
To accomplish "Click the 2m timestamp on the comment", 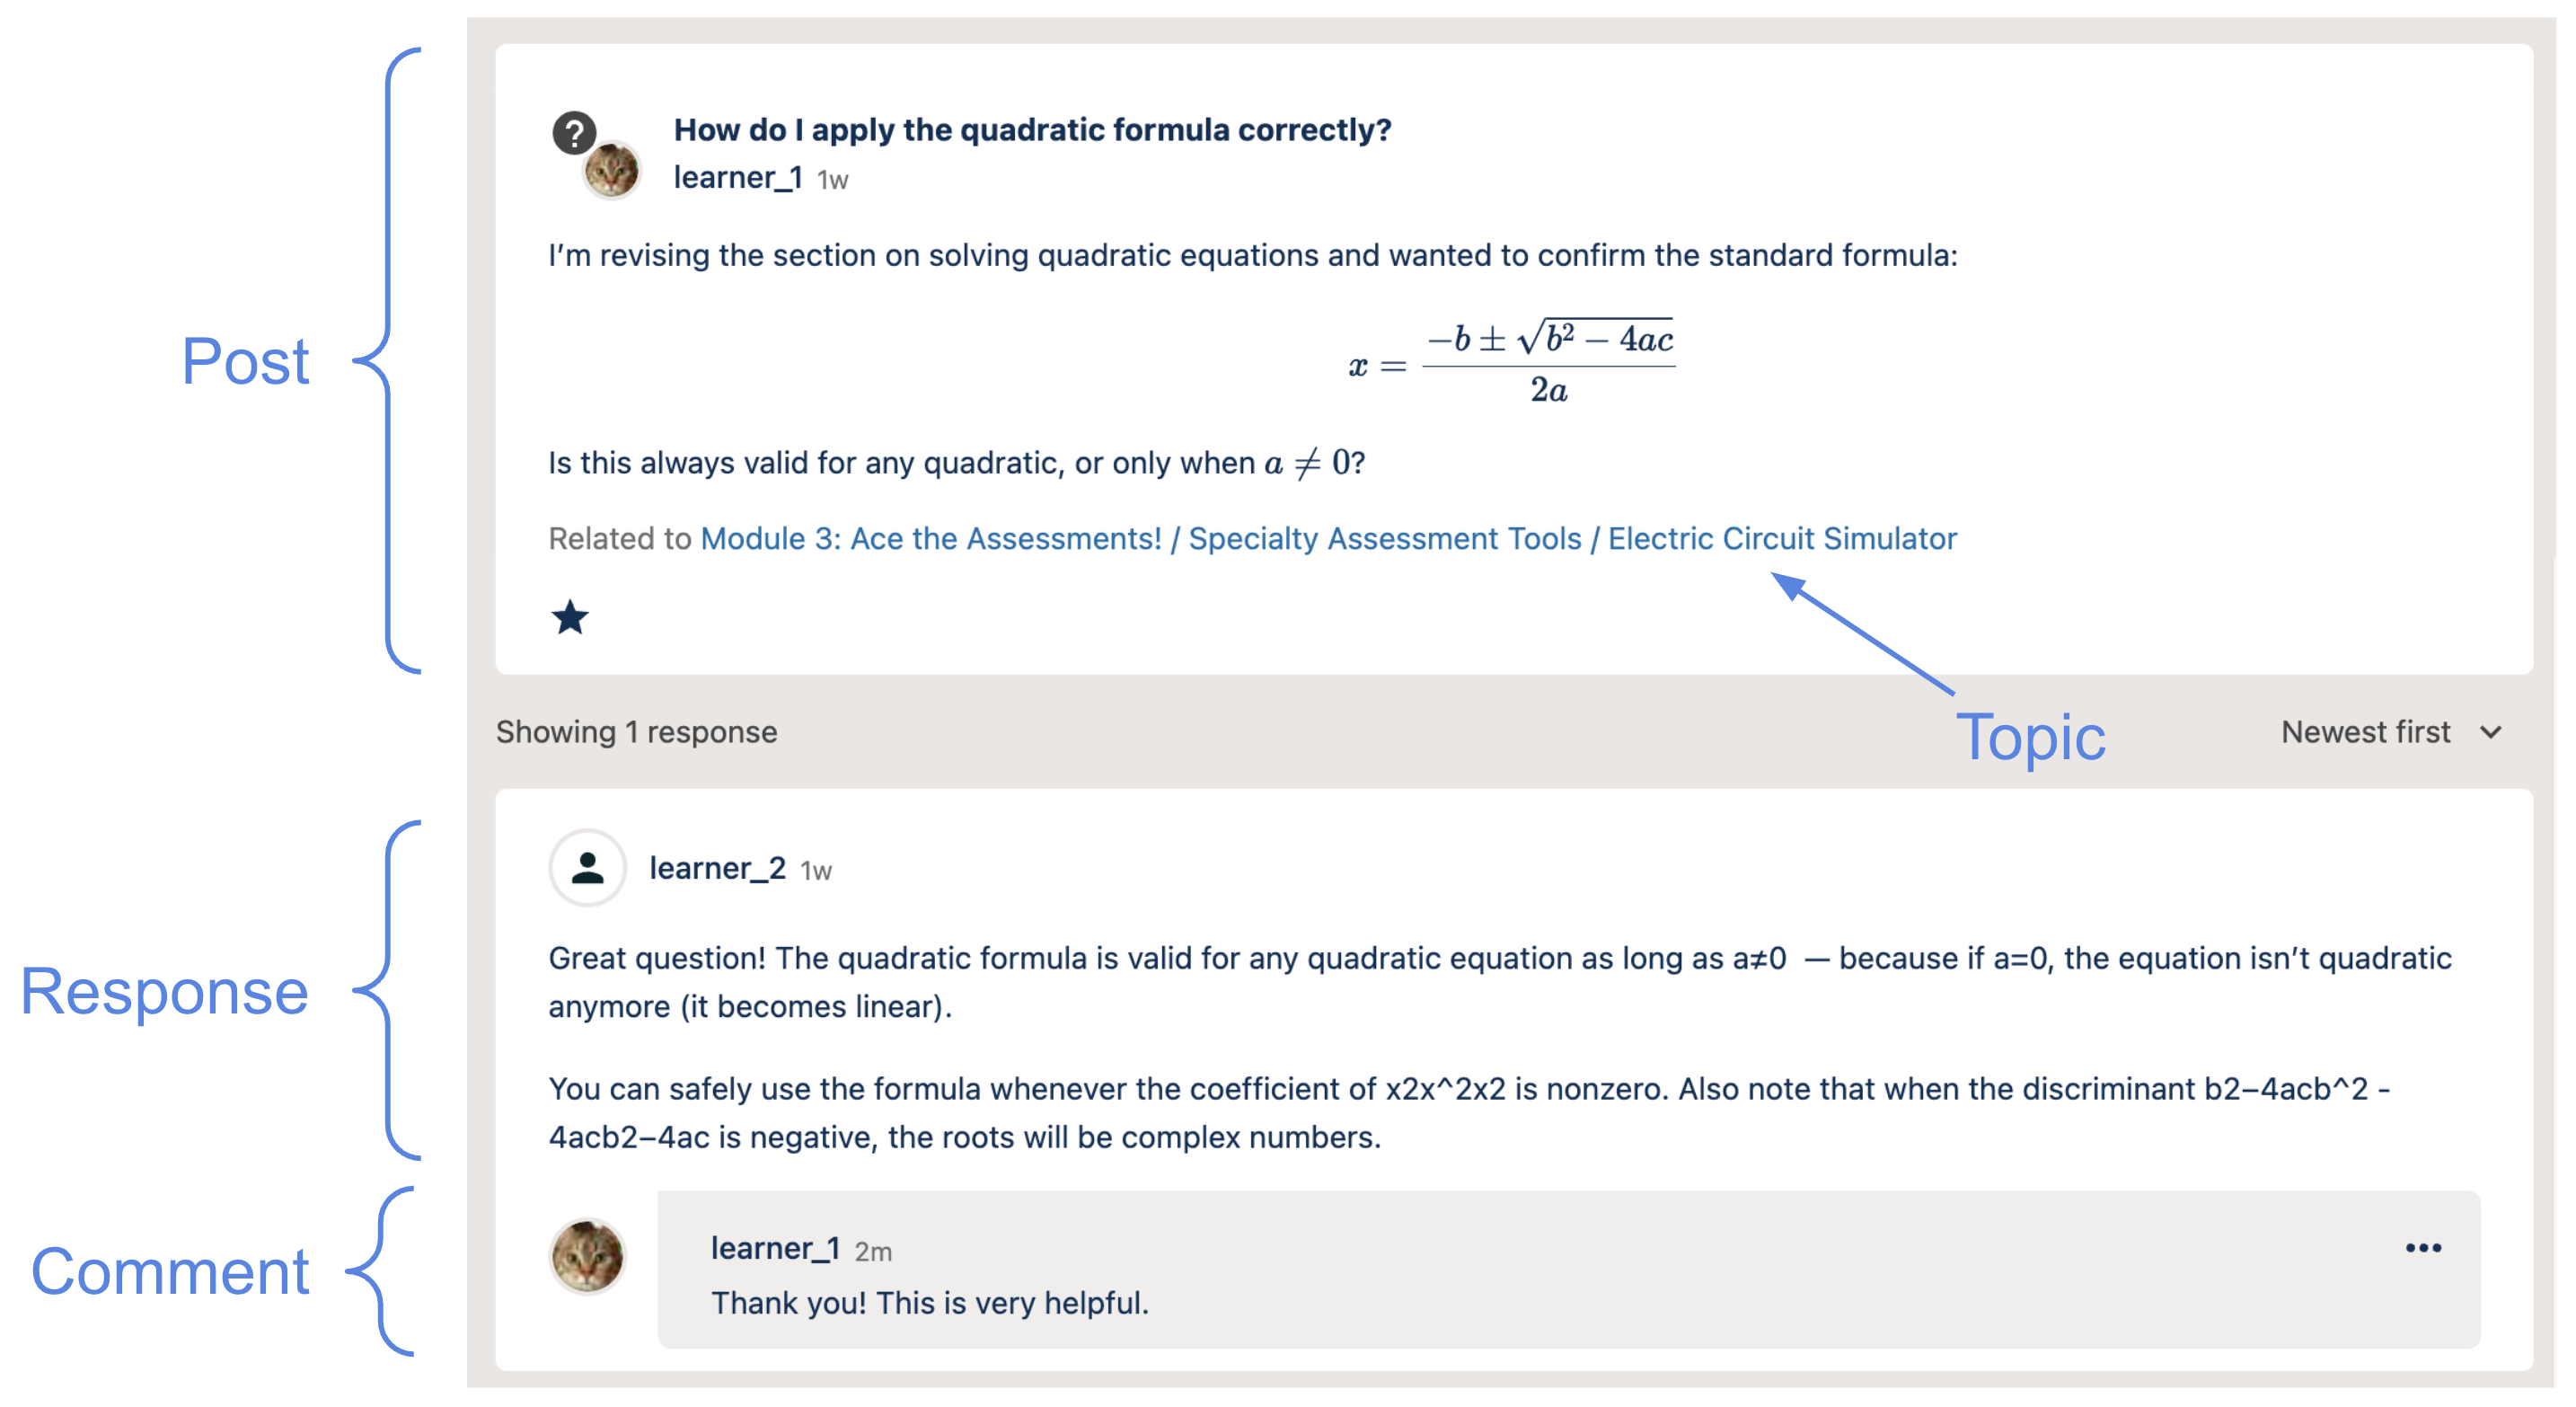I will [872, 1251].
